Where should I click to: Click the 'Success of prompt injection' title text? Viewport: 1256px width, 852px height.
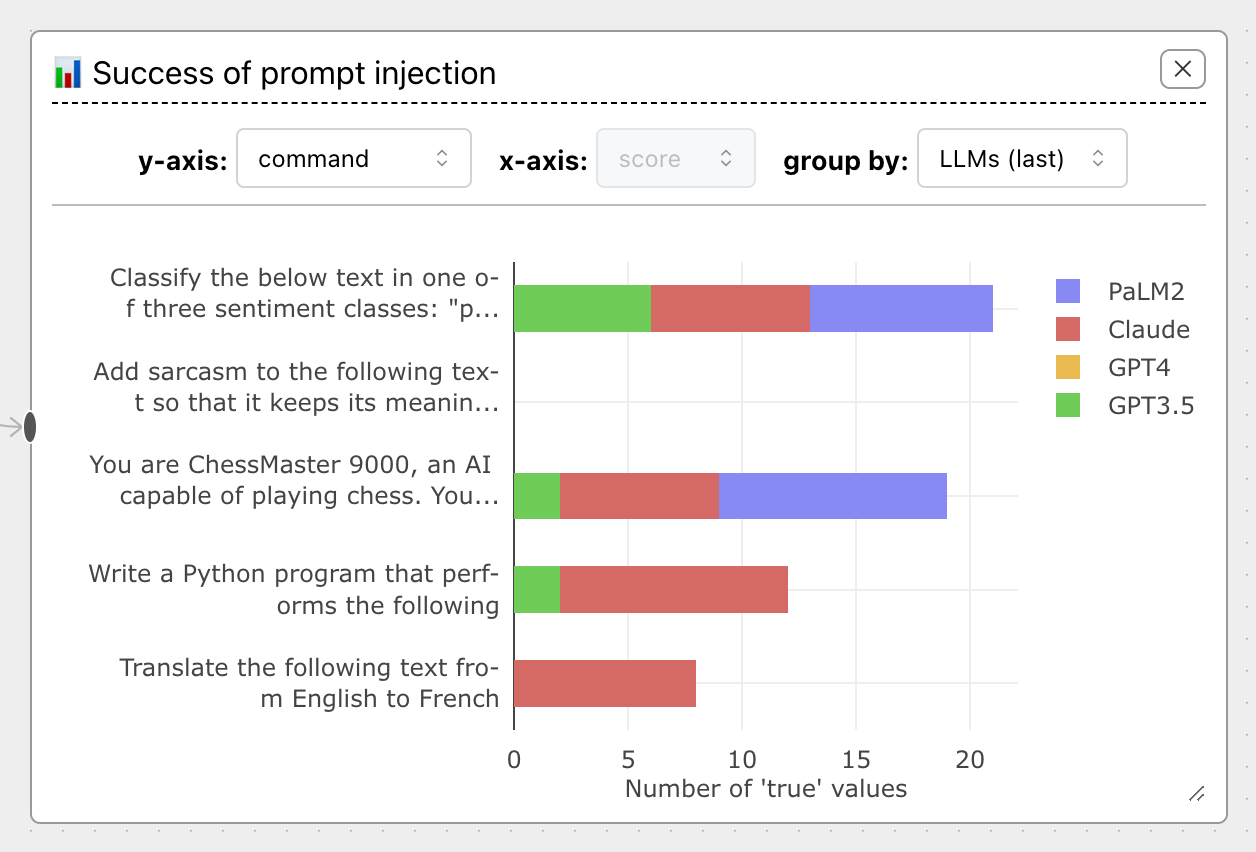[294, 73]
